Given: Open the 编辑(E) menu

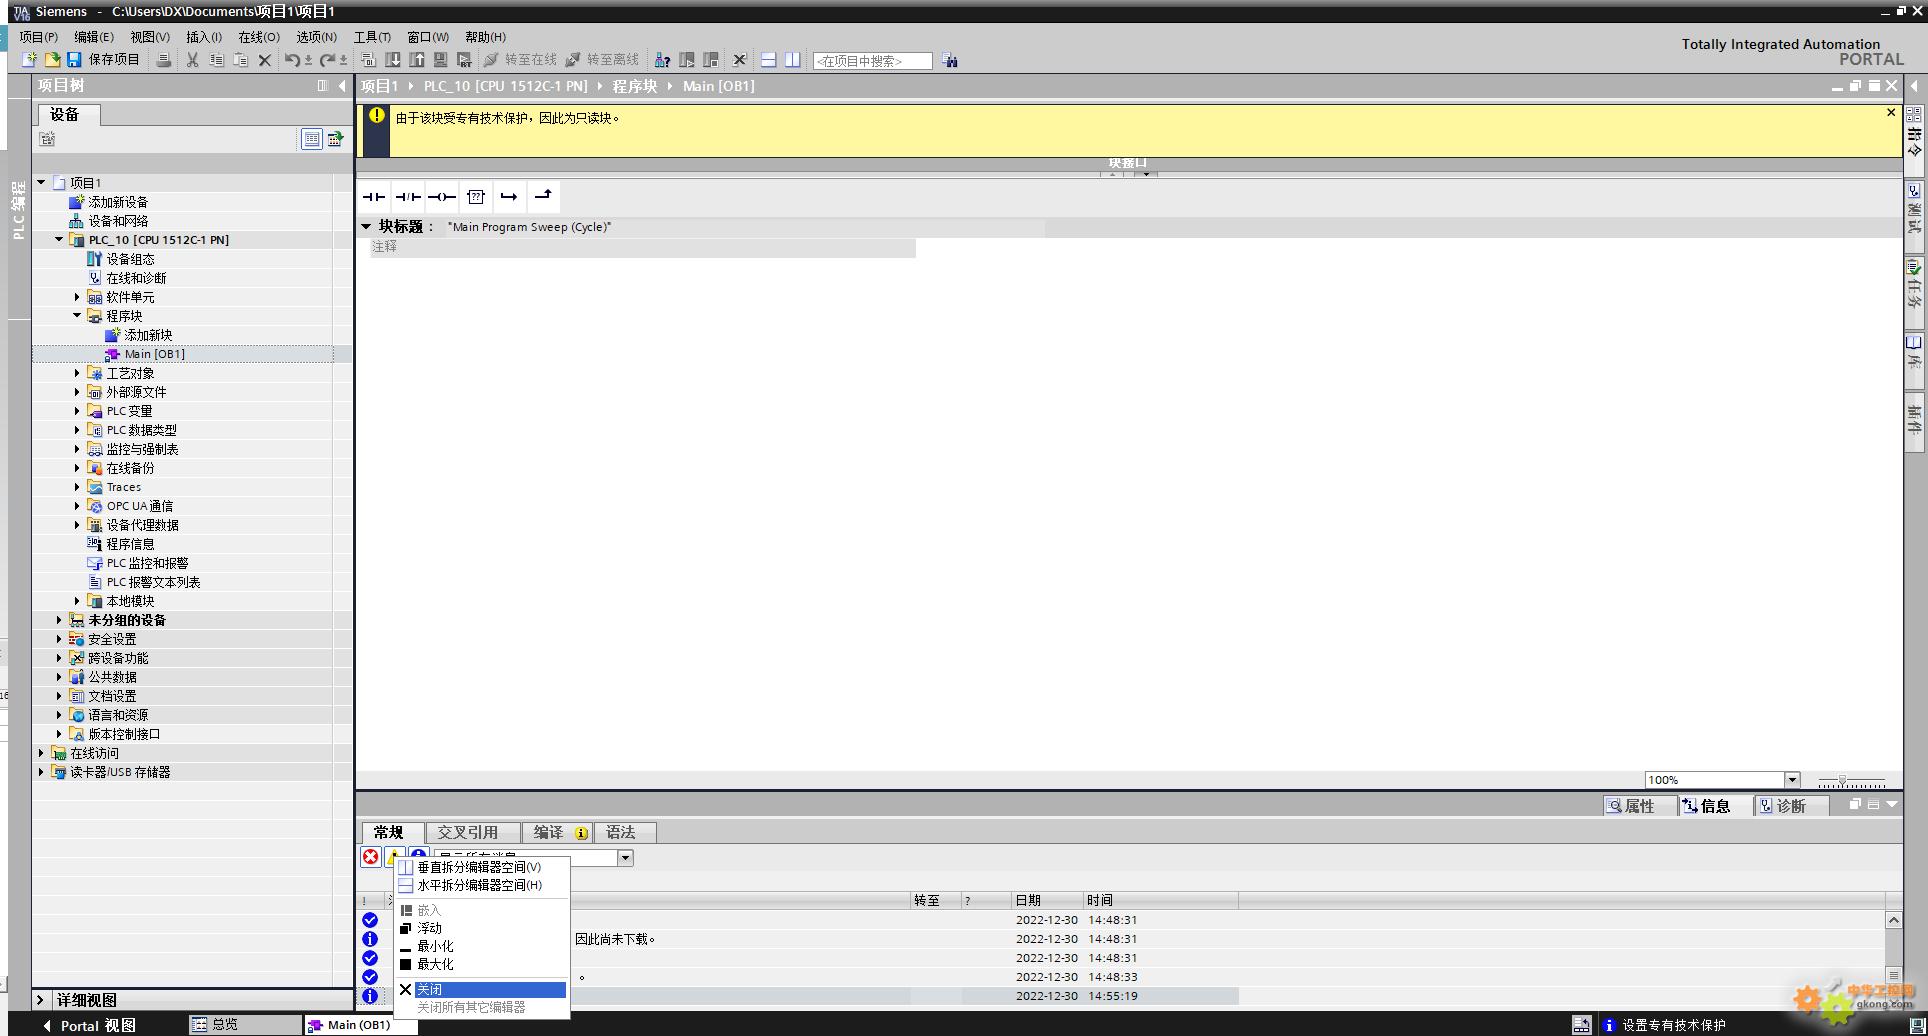Looking at the screenshot, I should pos(94,37).
